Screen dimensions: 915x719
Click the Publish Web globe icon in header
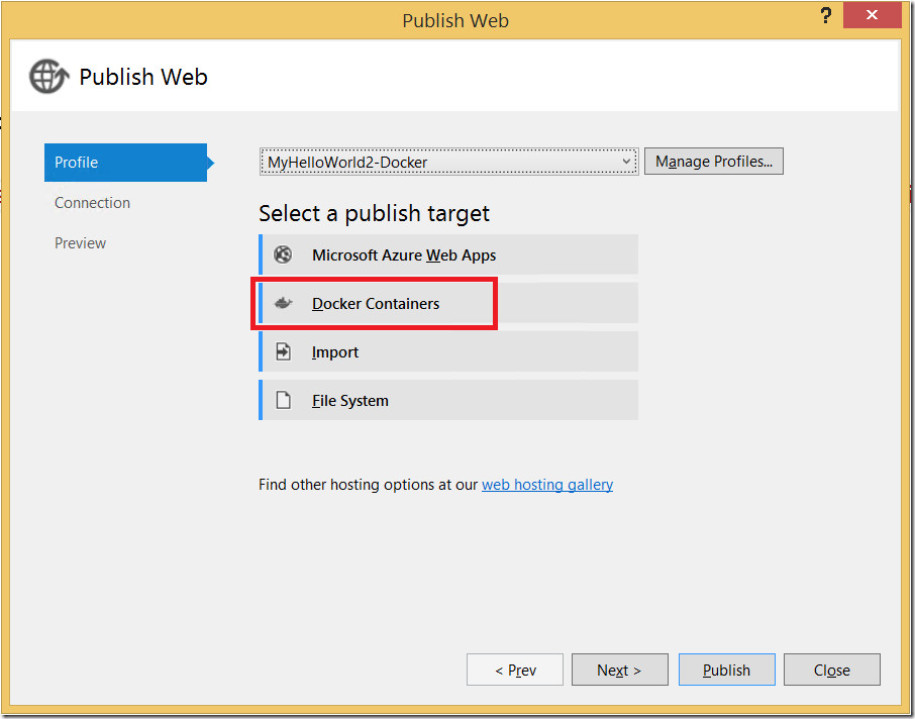point(48,76)
